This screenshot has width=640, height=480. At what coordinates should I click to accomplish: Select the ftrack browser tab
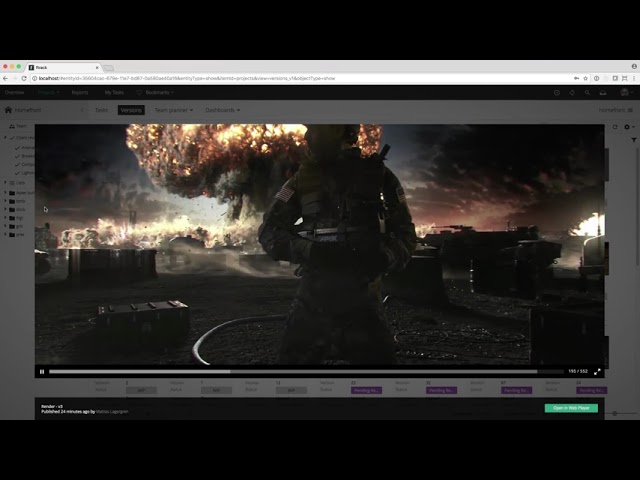click(63, 67)
